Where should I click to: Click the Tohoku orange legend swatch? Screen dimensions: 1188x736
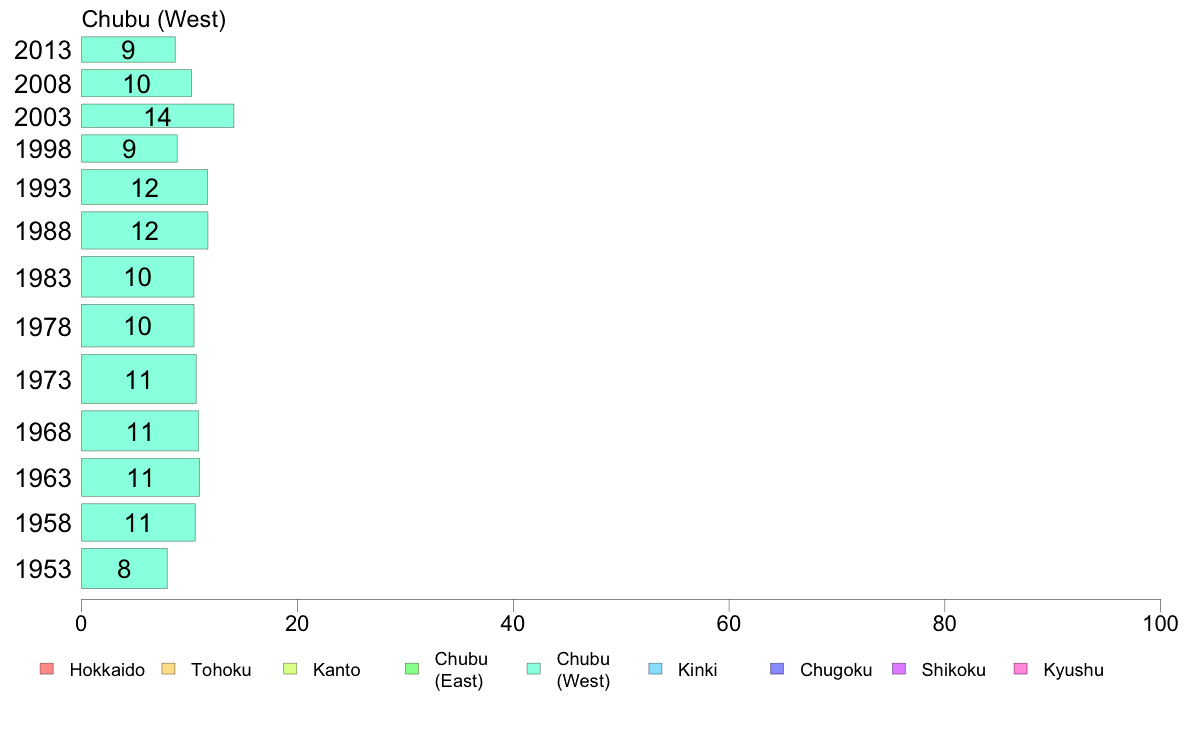[168, 669]
